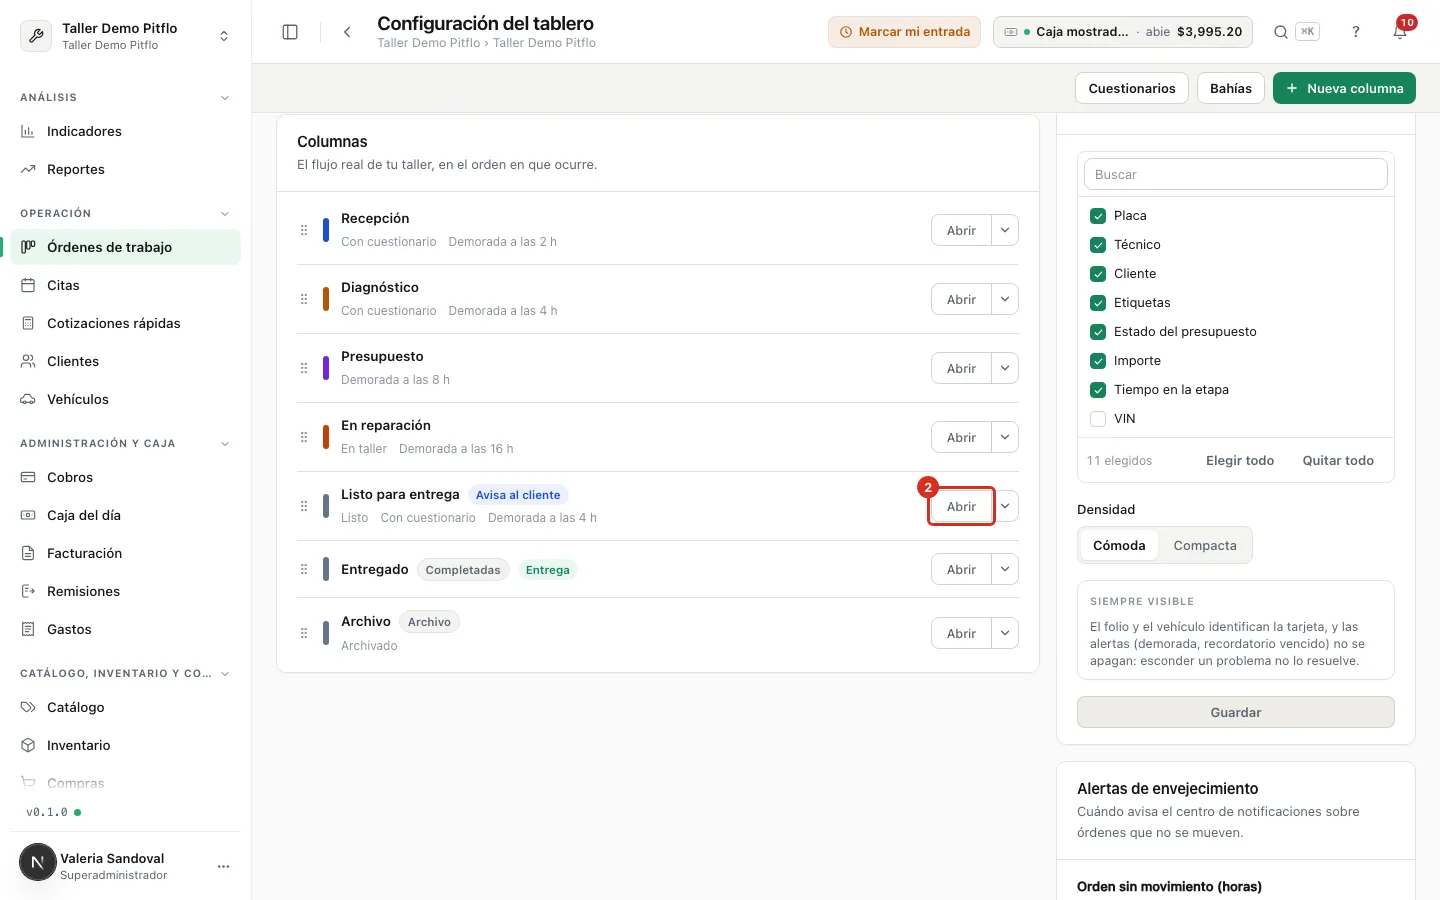Open Gastos section

click(x=125, y=629)
